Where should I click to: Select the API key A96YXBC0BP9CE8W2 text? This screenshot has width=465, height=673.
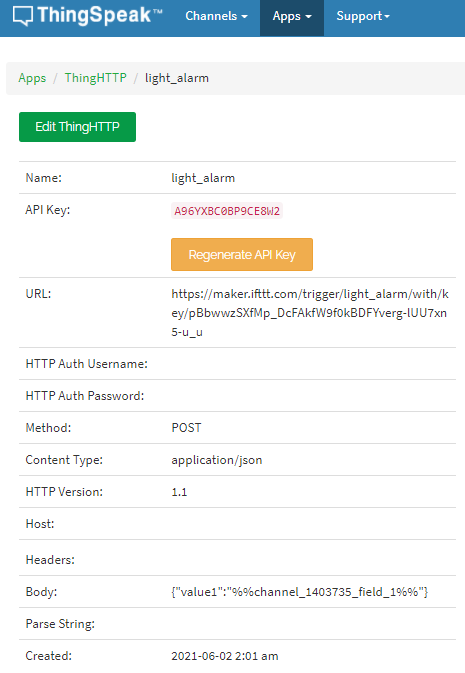(x=227, y=211)
